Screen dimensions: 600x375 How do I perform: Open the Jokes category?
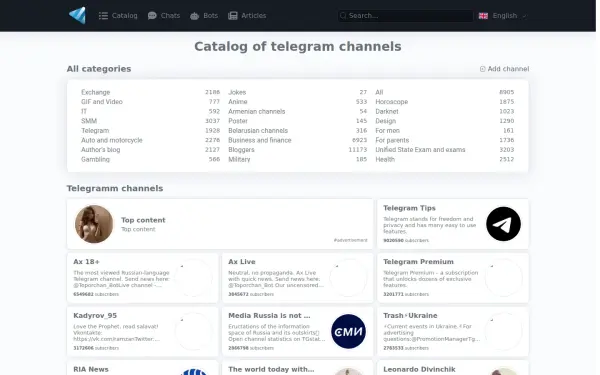click(237, 92)
